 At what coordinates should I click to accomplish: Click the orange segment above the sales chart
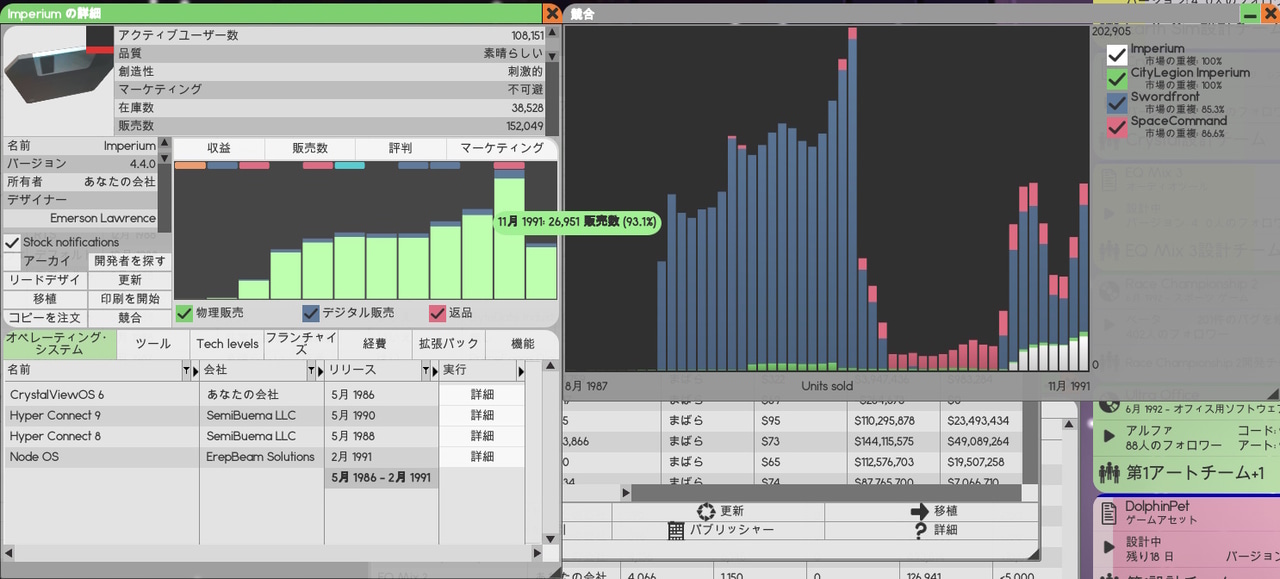190,165
